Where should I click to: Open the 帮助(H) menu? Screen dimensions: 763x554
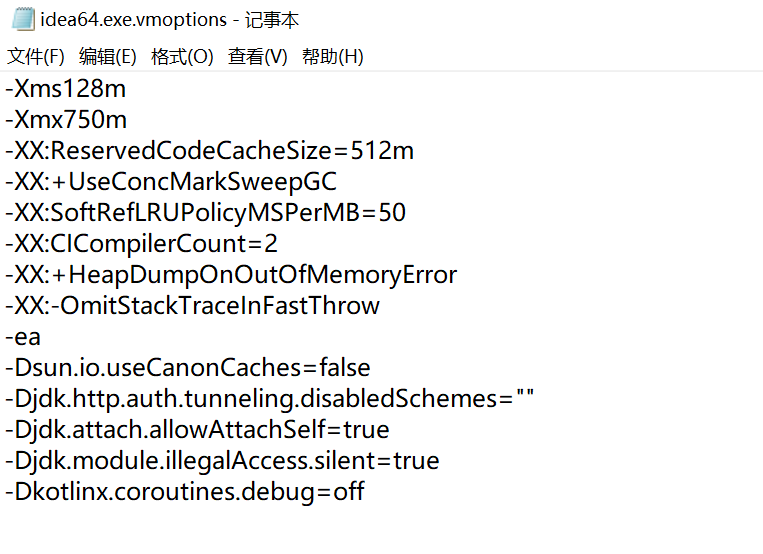(x=333, y=57)
